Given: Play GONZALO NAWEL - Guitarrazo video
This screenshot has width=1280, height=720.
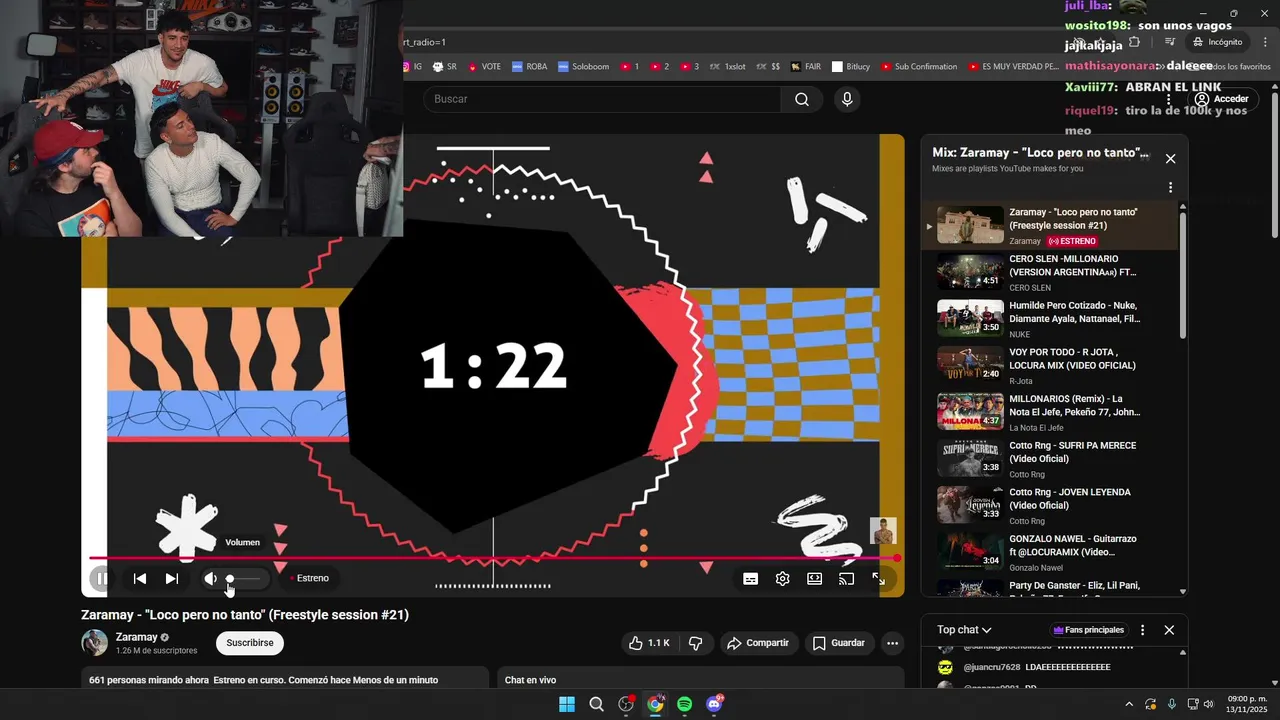Looking at the screenshot, I should 1050,552.
